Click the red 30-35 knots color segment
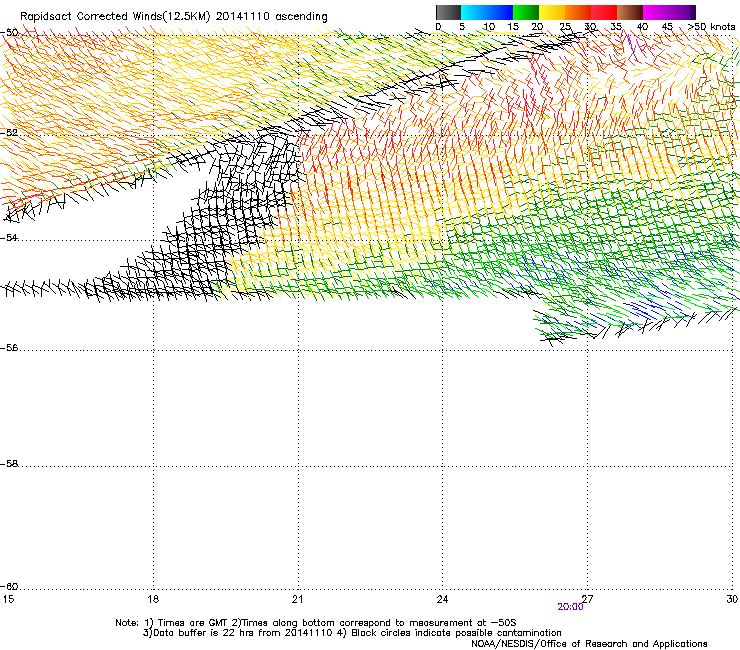 pyautogui.click(x=604, y=12)
